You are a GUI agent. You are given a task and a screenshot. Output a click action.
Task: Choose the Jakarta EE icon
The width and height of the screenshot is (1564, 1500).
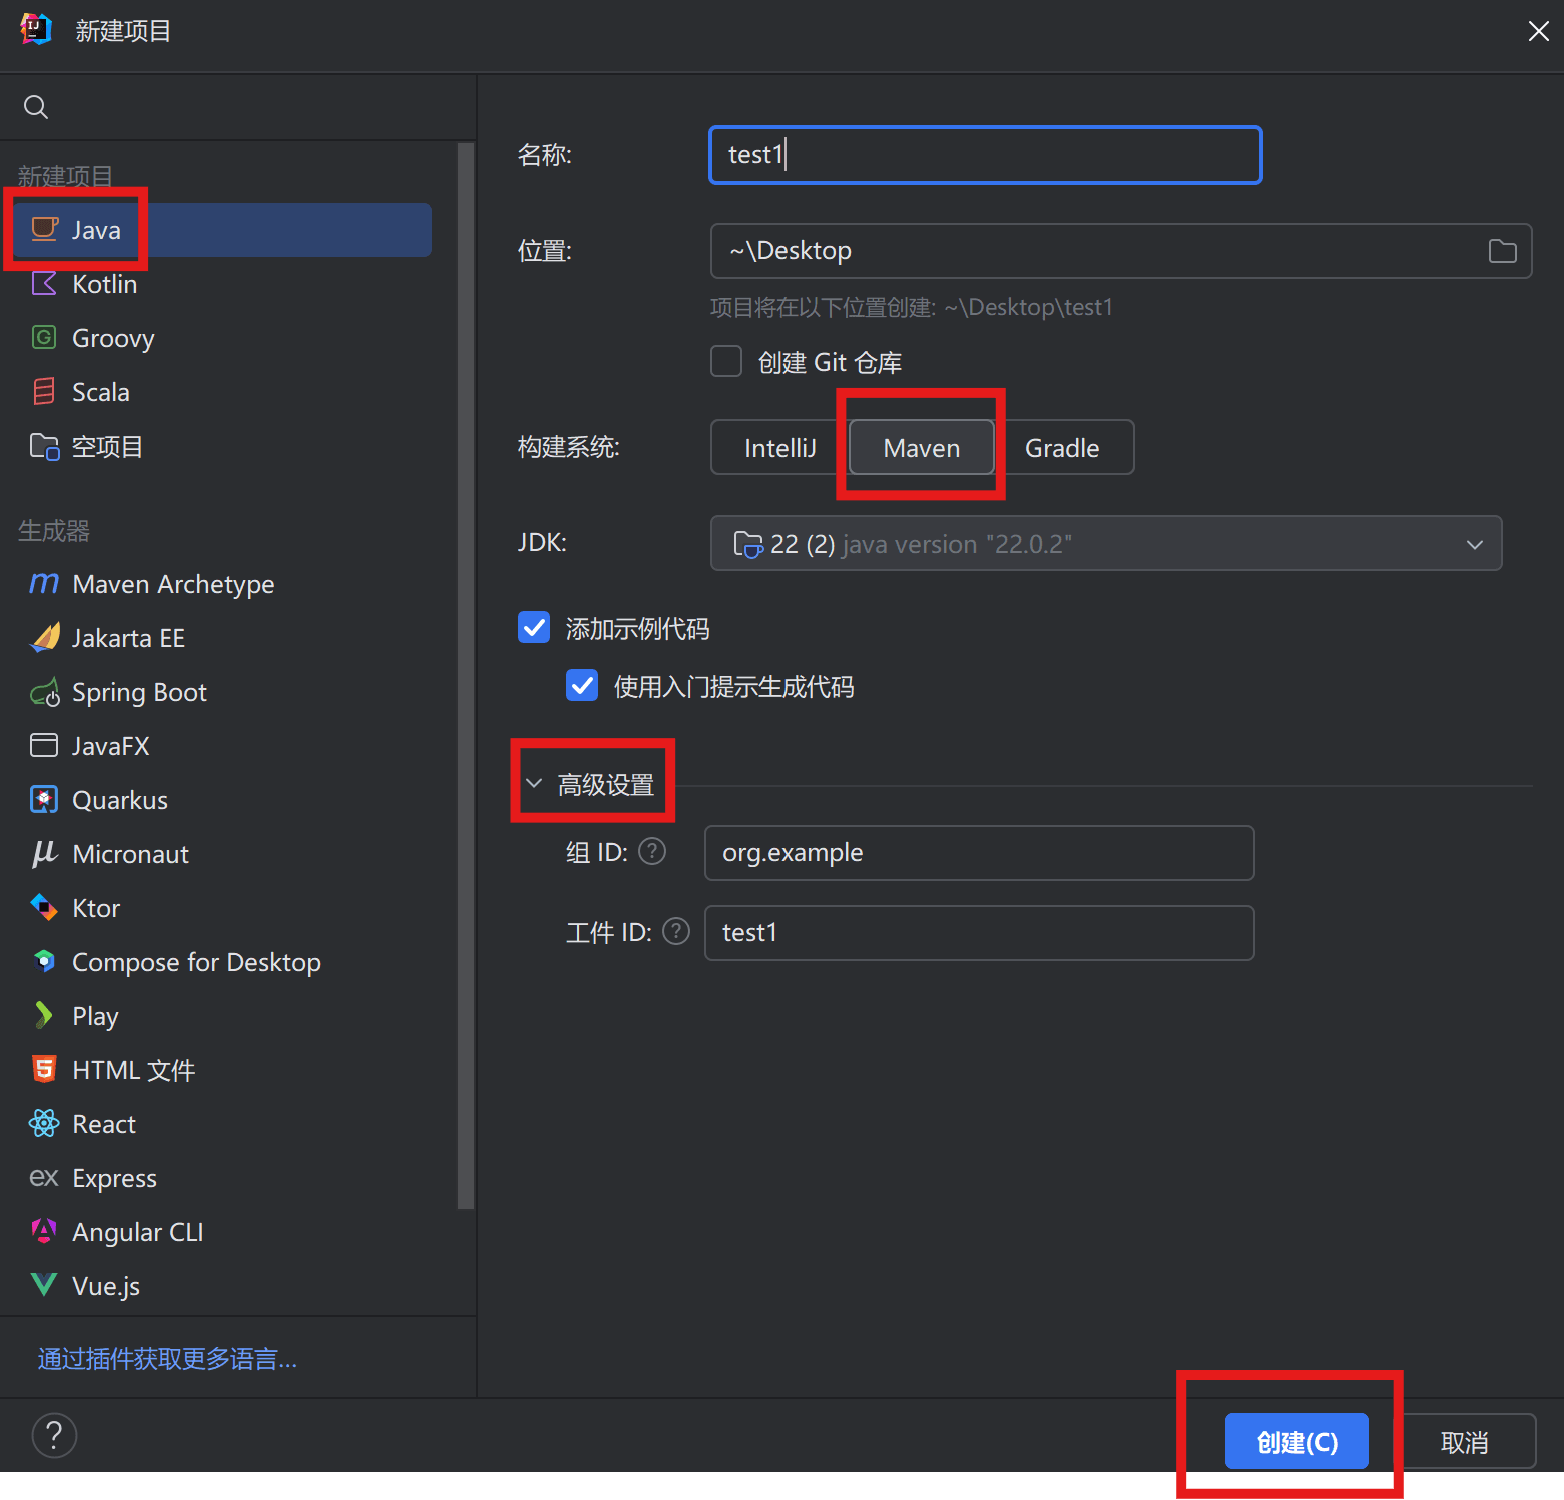click(x=44, y=637)
